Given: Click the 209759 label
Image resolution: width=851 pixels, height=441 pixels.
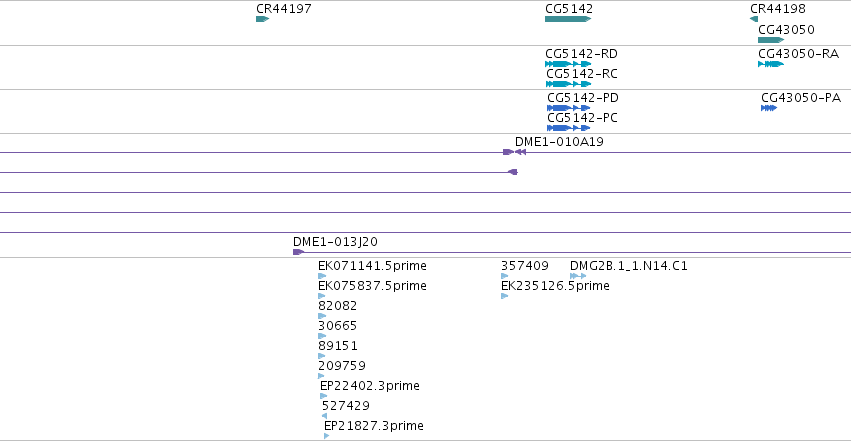Looking at the screenshot, I should click(x=342, y=366).
